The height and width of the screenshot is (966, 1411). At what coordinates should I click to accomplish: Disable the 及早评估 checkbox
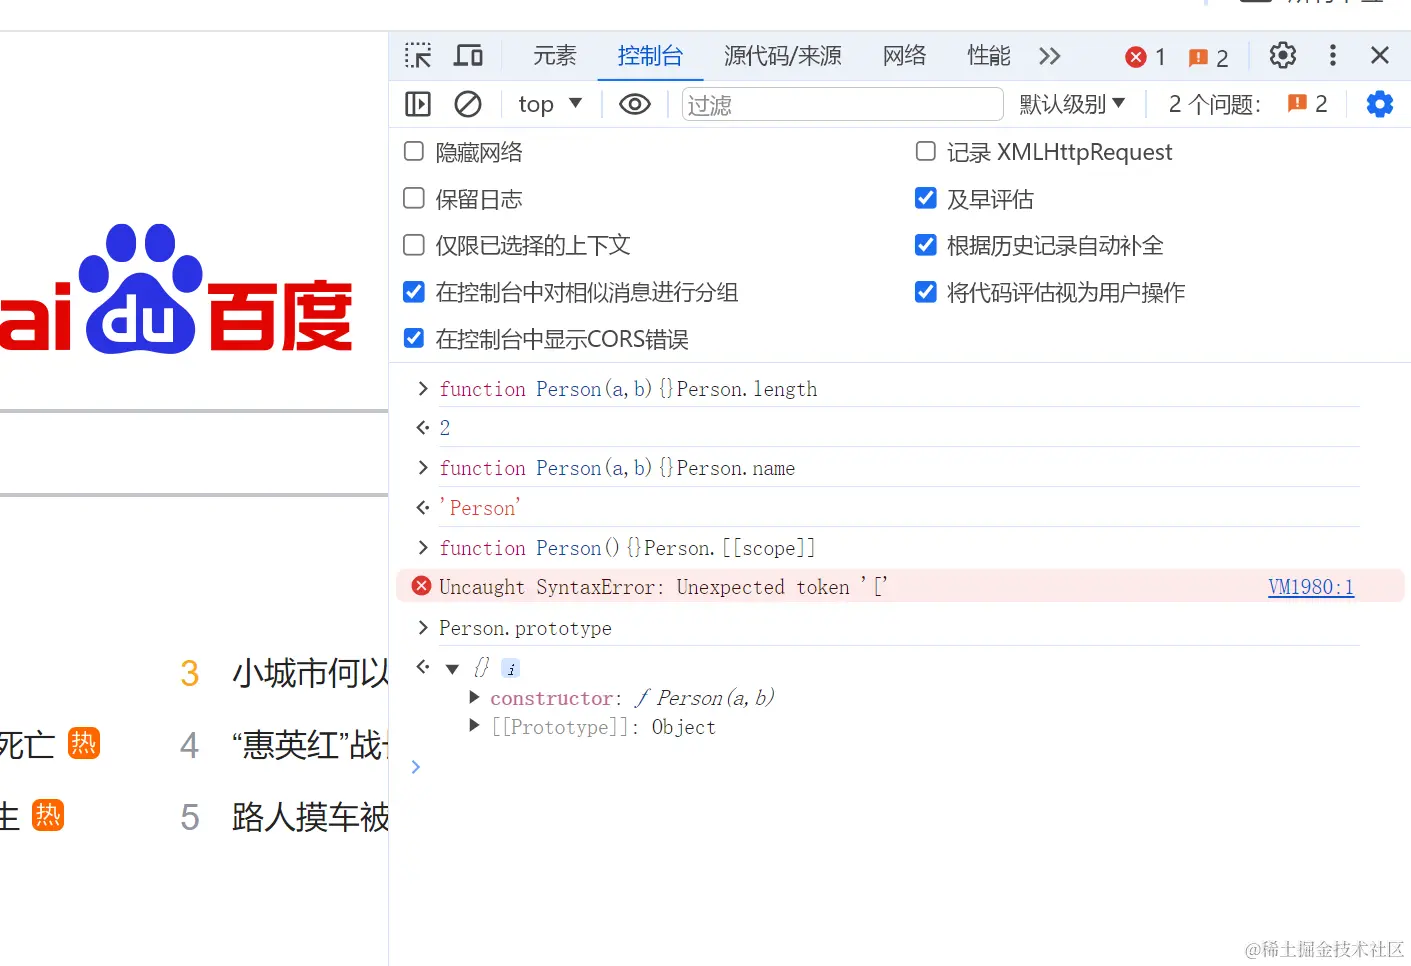(x=925, y=198)
